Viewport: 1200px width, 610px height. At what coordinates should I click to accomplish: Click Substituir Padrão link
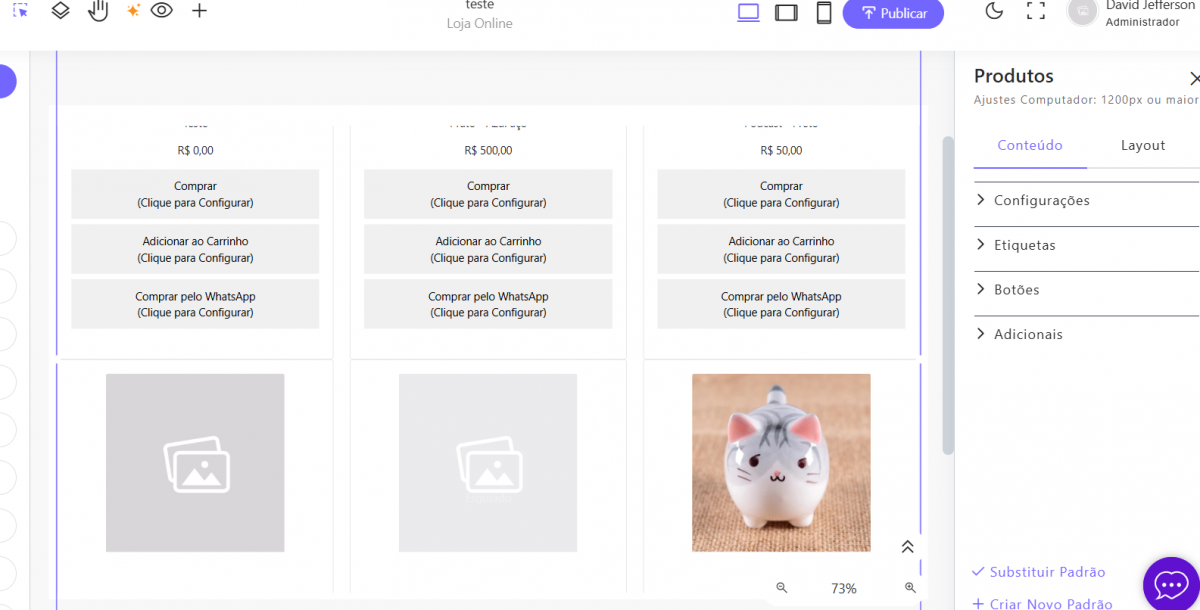(1046, 572)
